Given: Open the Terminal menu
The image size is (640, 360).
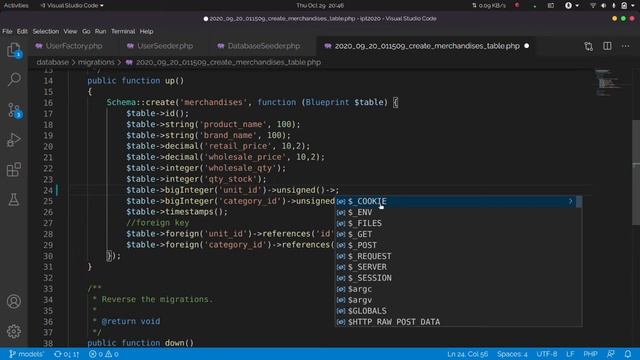Looking at the screenshot, I should pyautogui.click(x=123, y=31).
